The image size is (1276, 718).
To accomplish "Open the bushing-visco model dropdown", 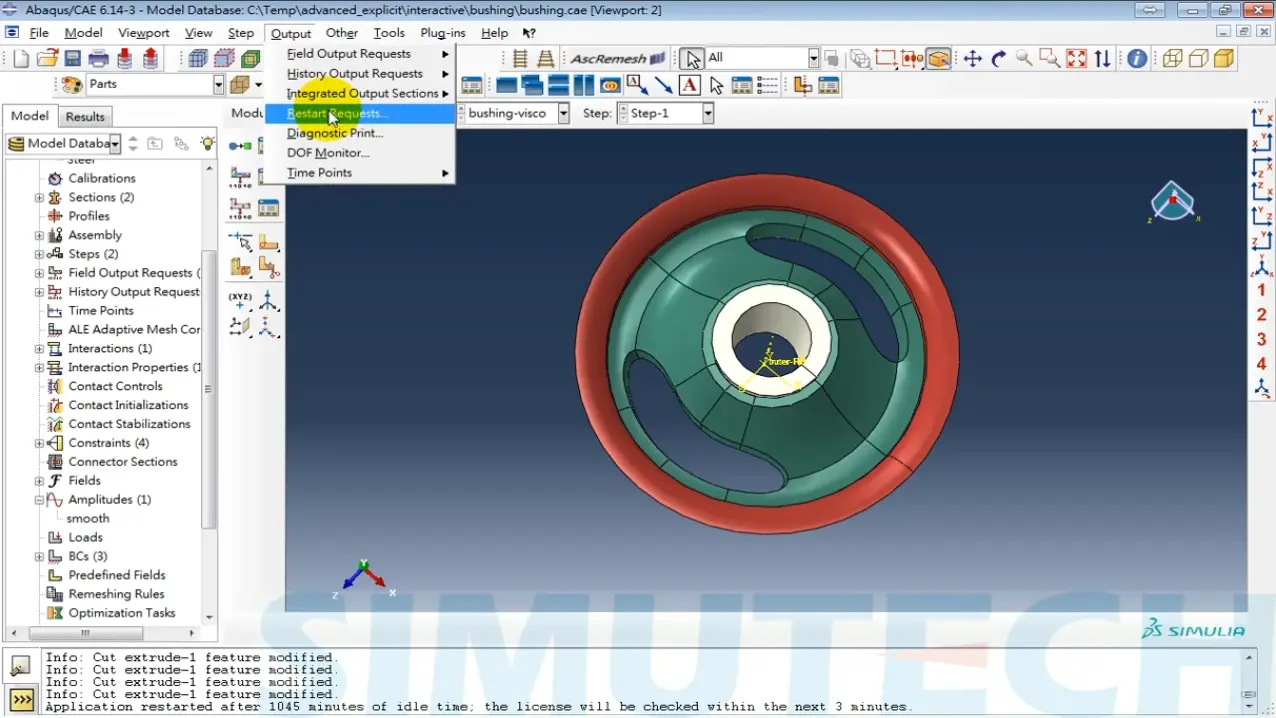I will pos(563,113).
